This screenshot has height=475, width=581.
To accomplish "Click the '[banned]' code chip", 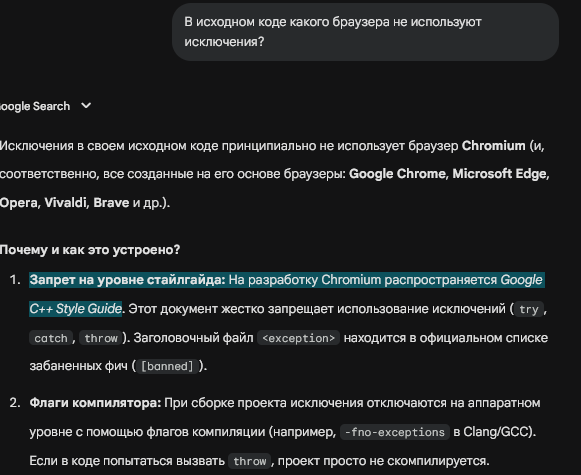I will [x=167, y=366].
